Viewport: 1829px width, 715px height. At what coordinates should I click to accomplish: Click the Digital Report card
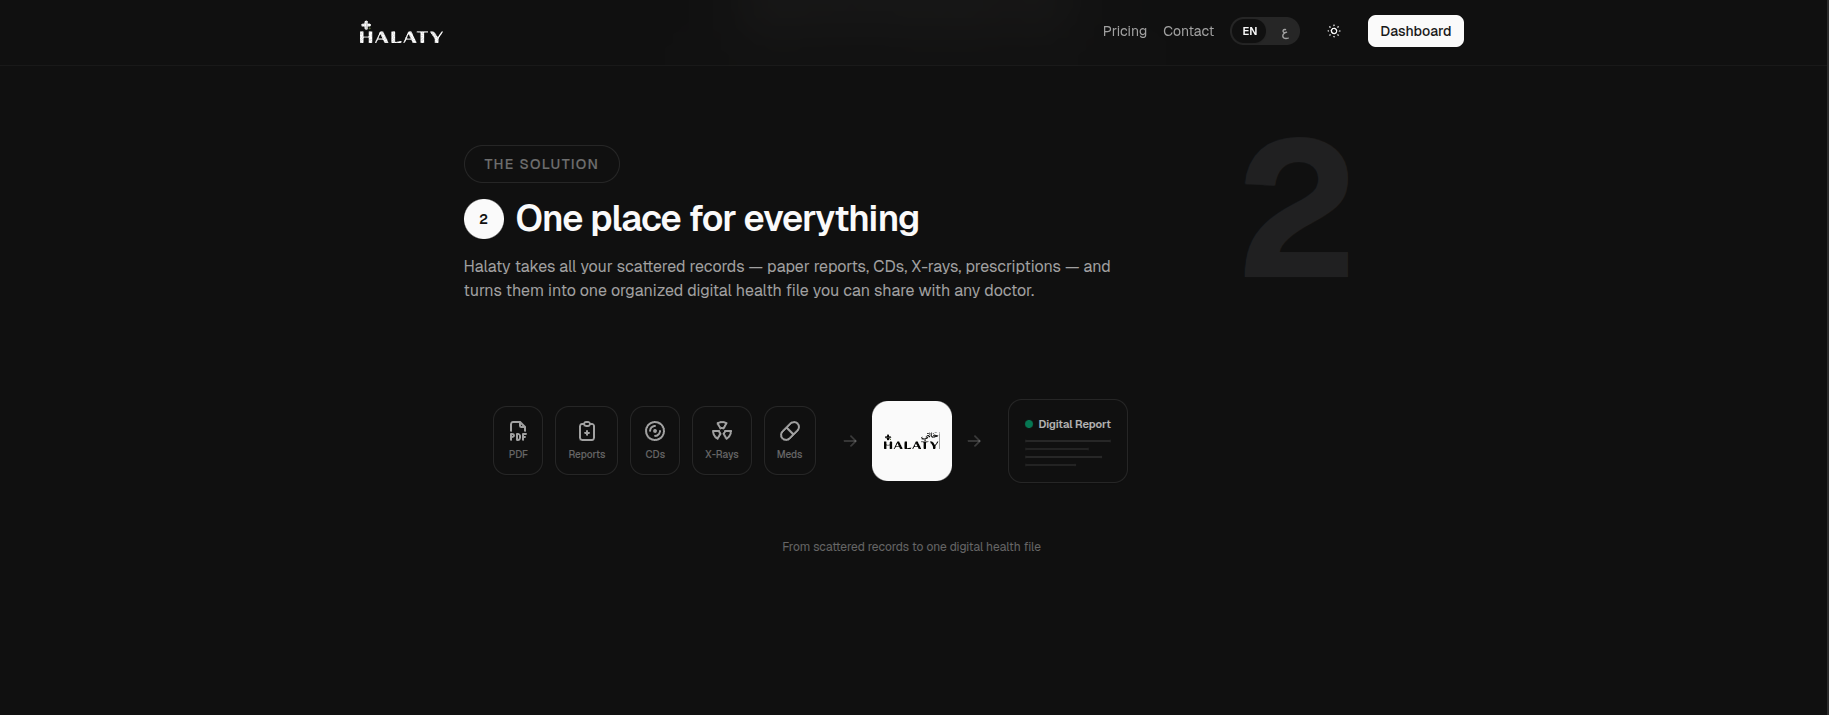click(x=1068, y=441)
